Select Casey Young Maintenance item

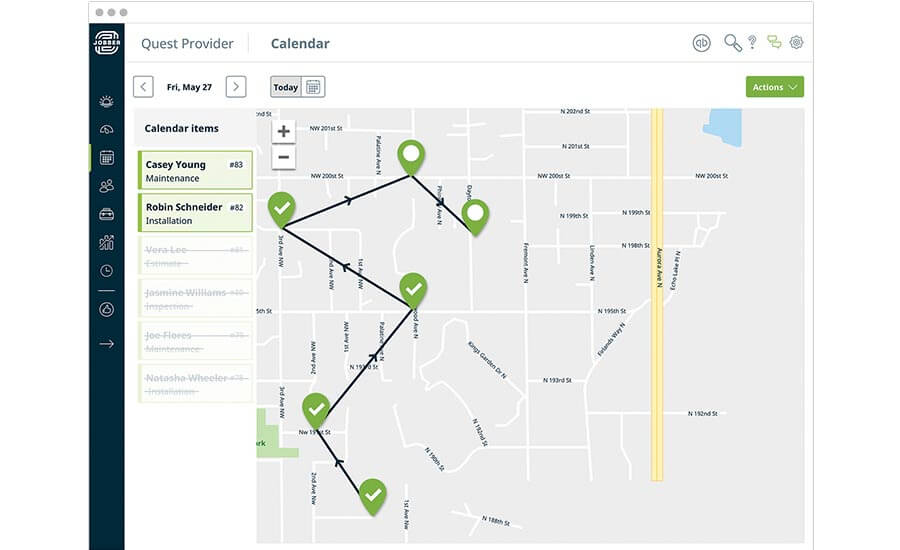coord(195,171)
